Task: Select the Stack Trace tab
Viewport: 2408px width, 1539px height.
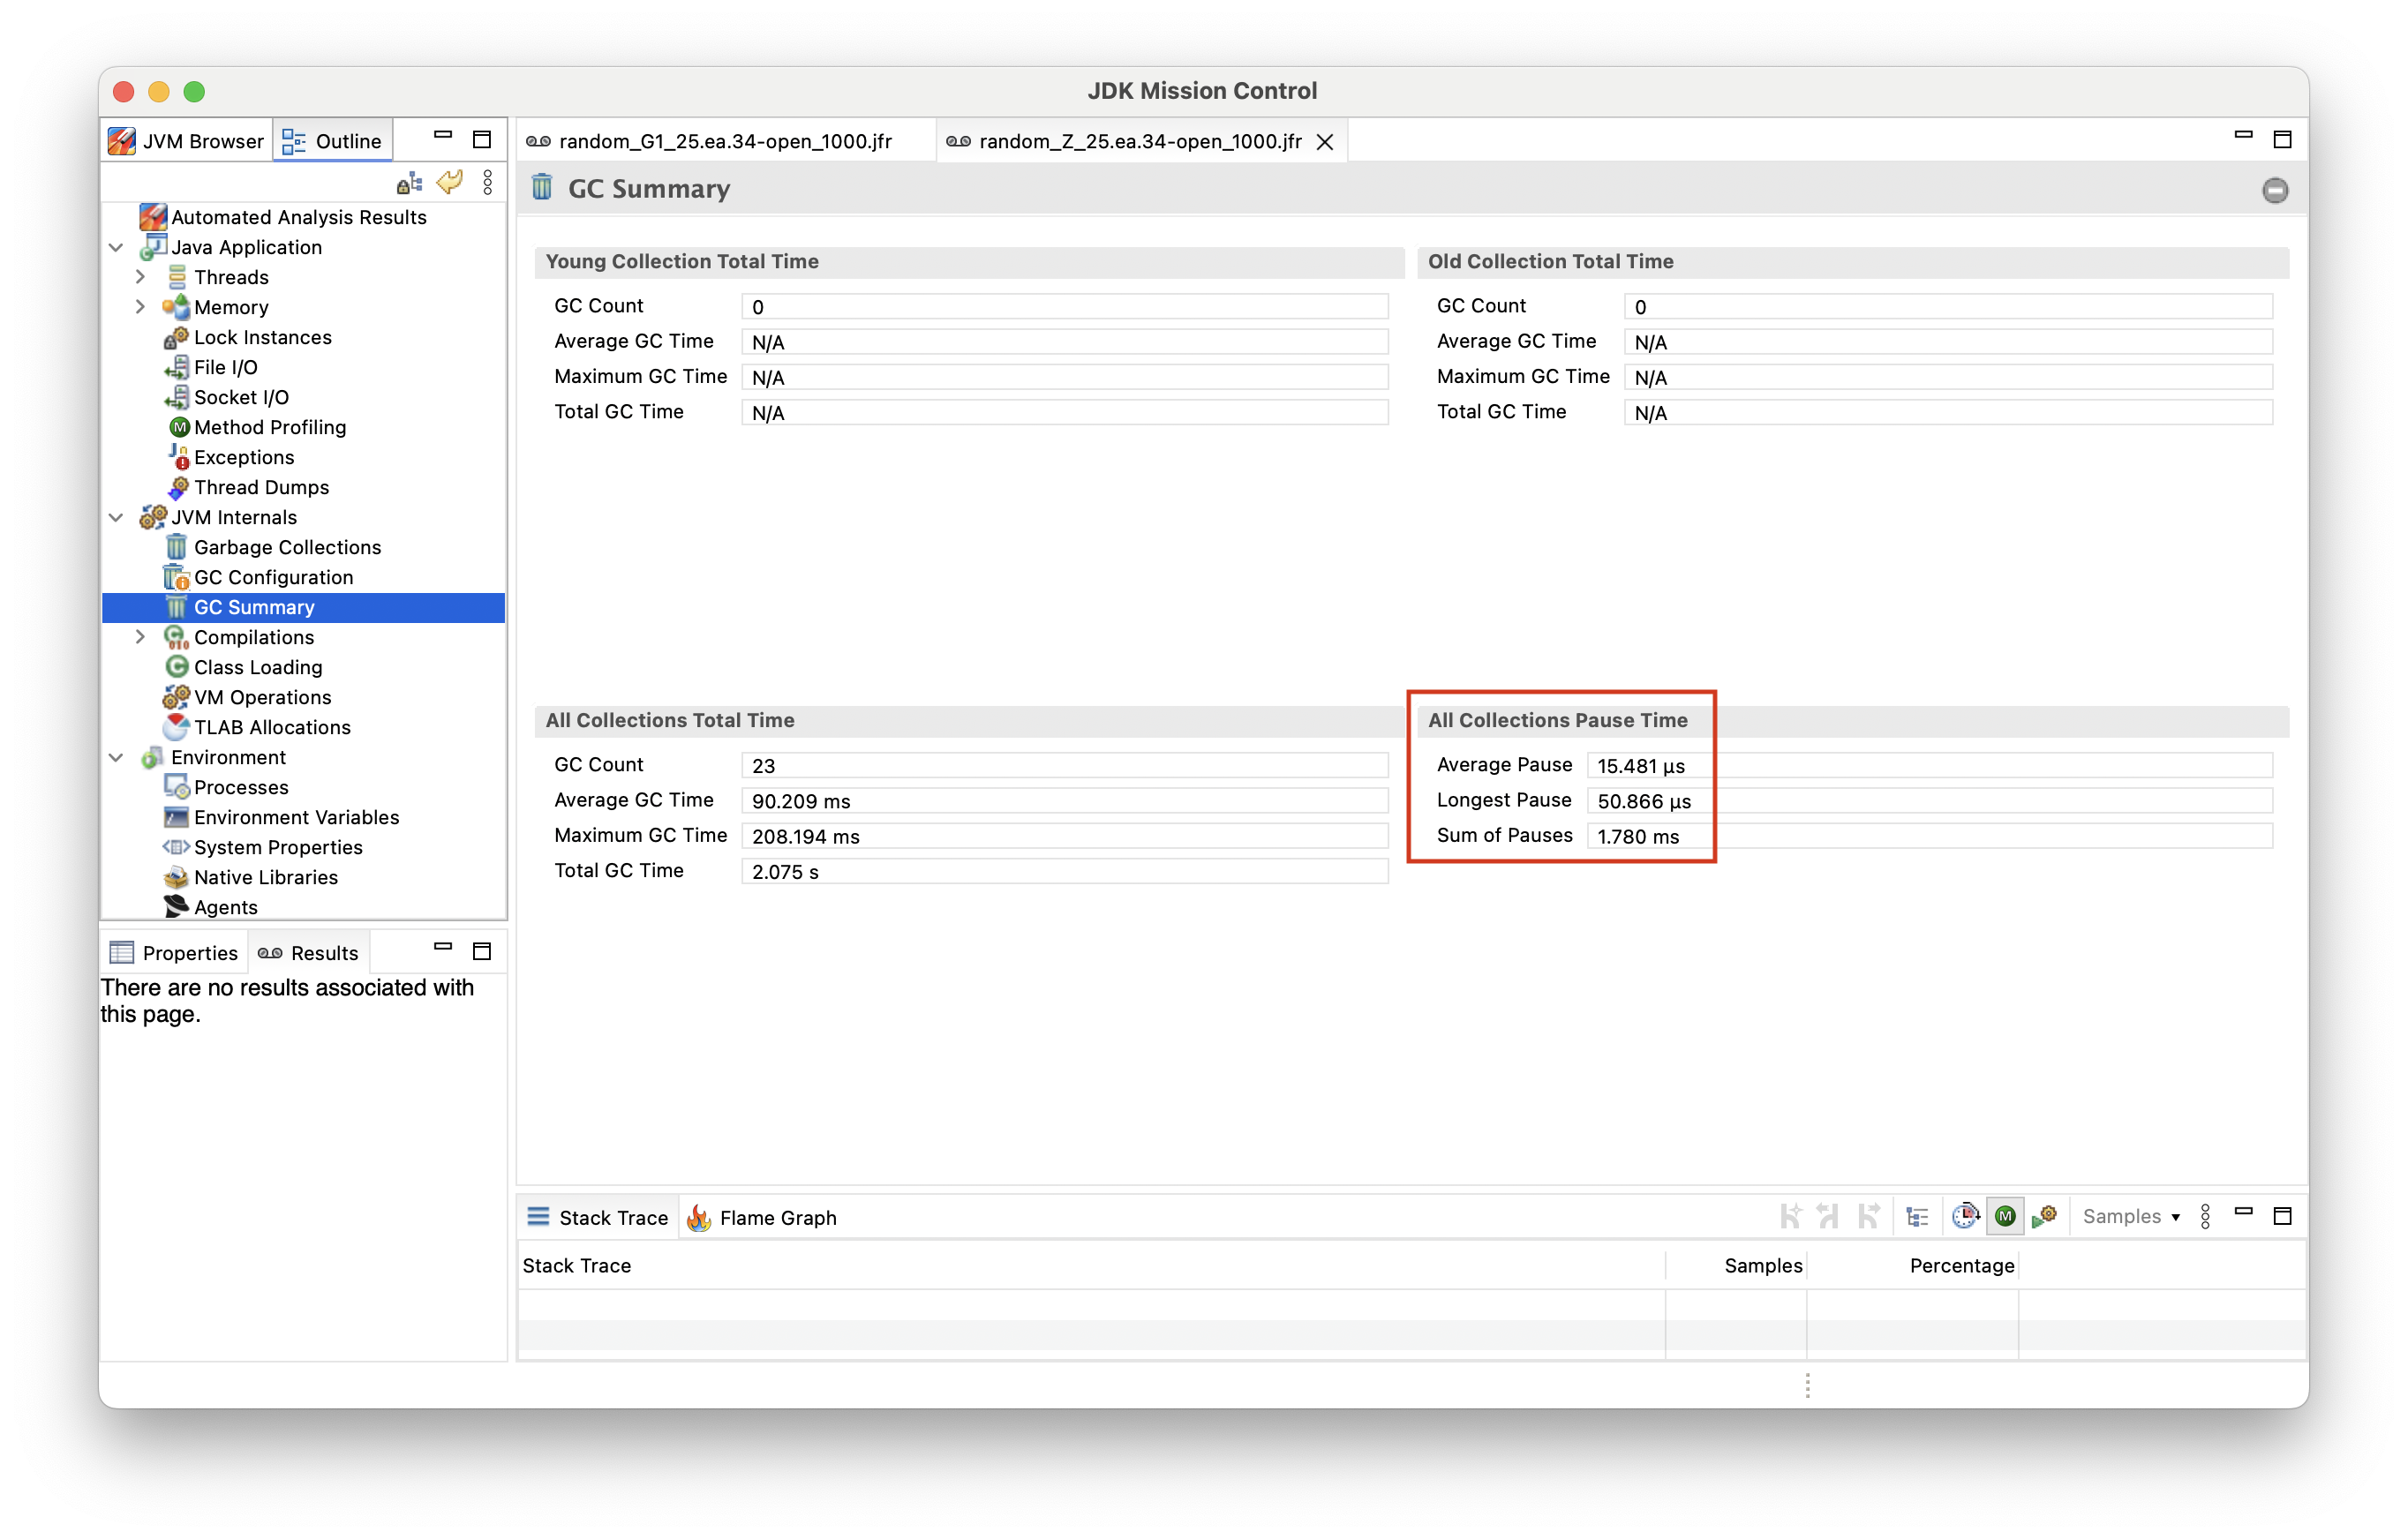Action: pyautogui.click(x=598, y=1217)
